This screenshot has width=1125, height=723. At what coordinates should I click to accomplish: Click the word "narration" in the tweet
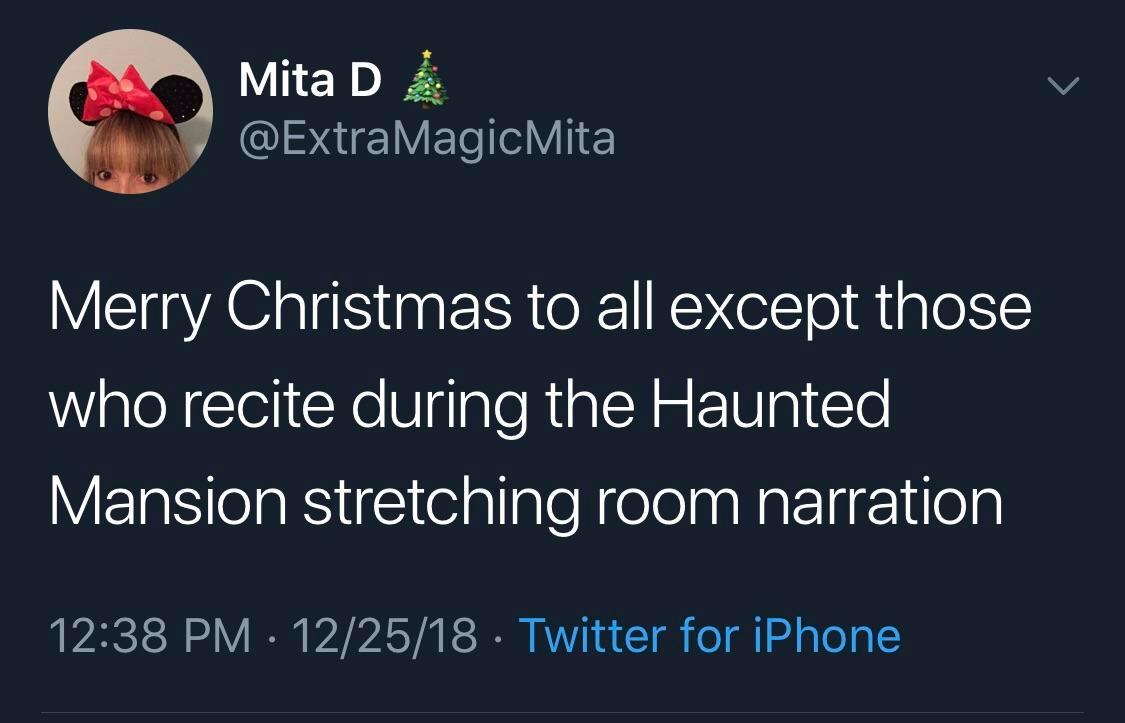tap(878, 501)
